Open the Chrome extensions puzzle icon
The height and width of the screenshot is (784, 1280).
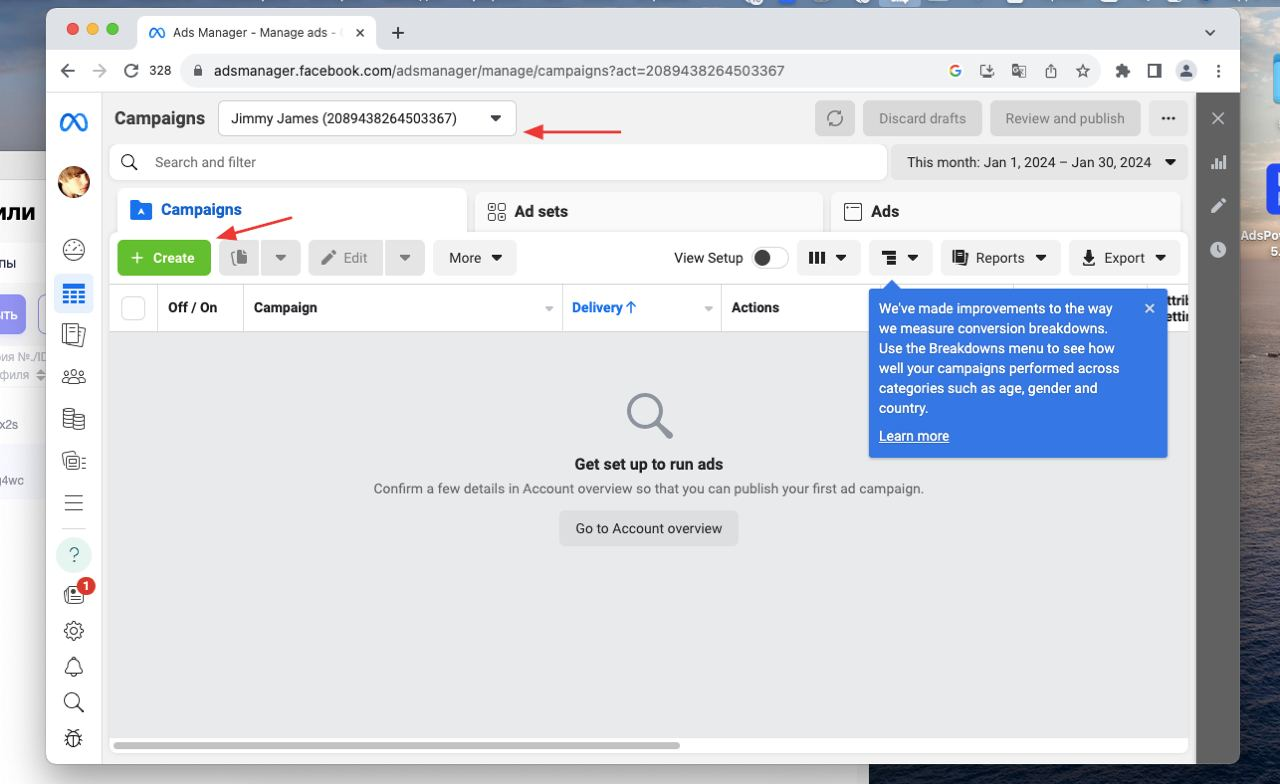1122,71
